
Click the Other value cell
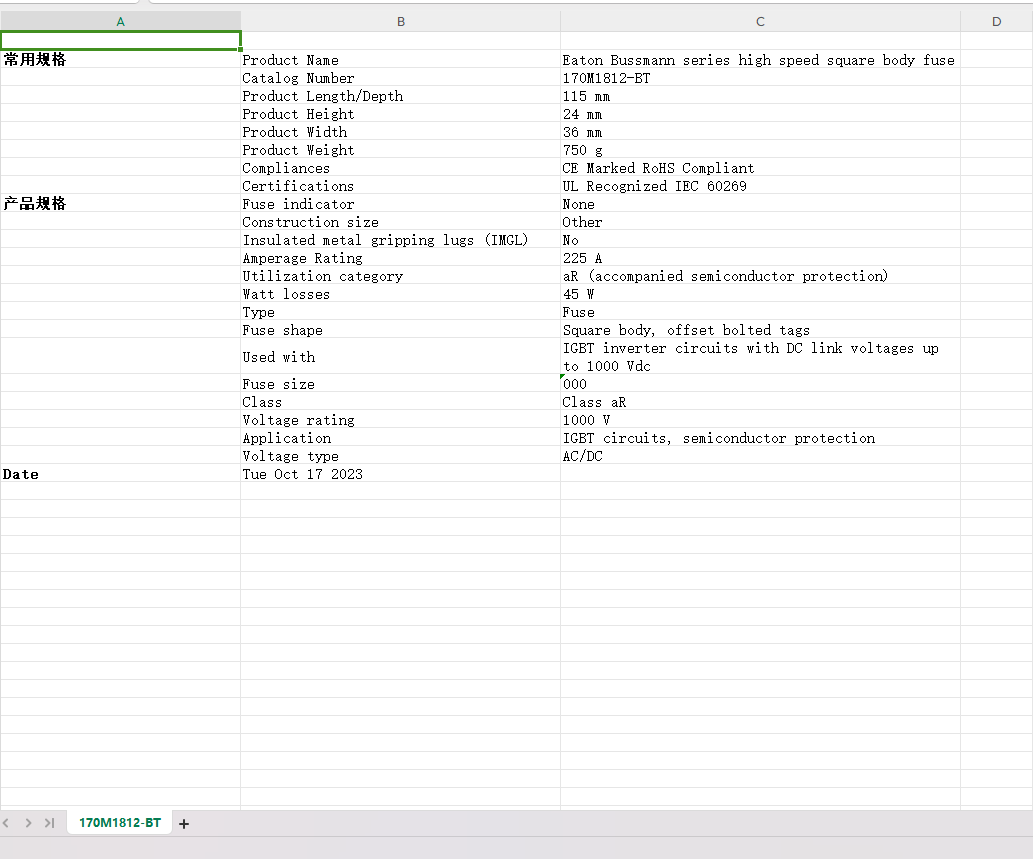[760, 221]
